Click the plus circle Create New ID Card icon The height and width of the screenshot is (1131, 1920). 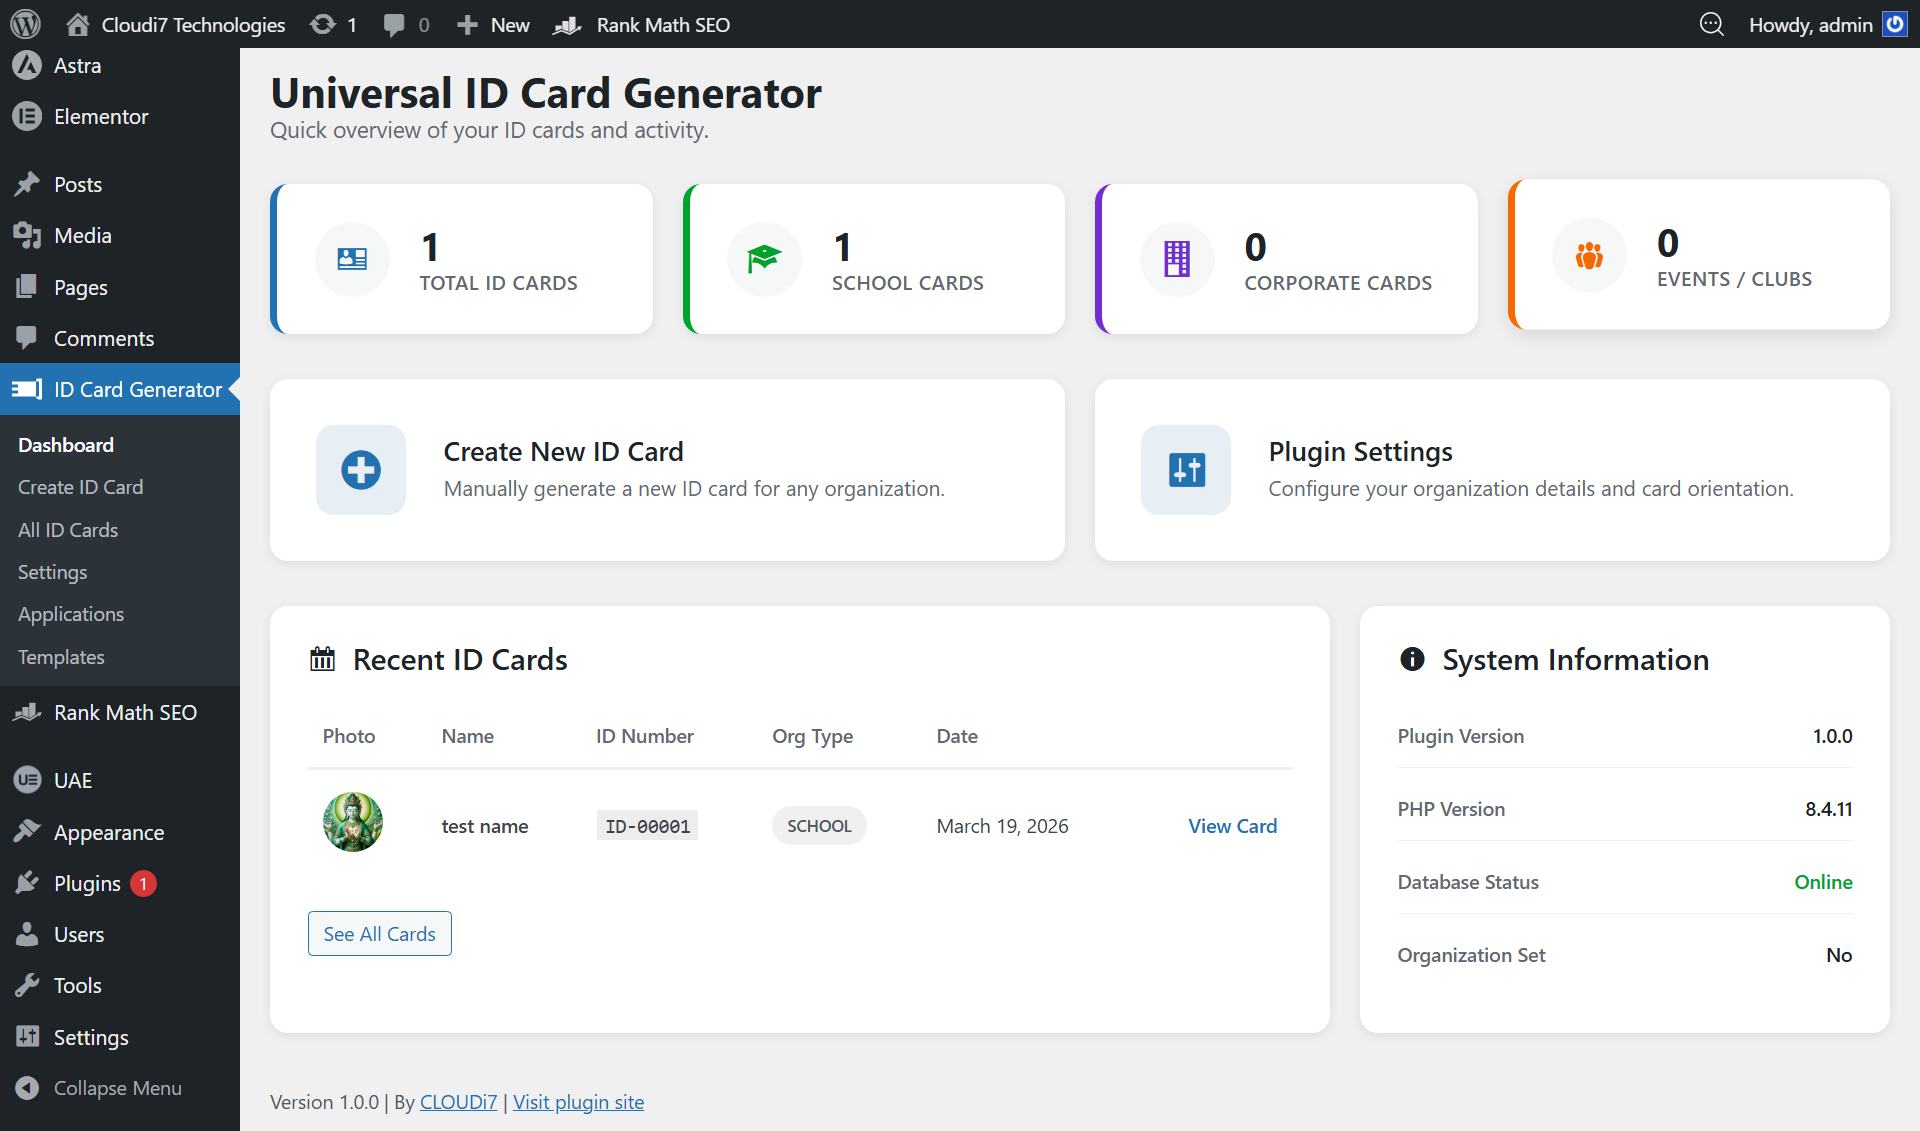coord(360,470)
